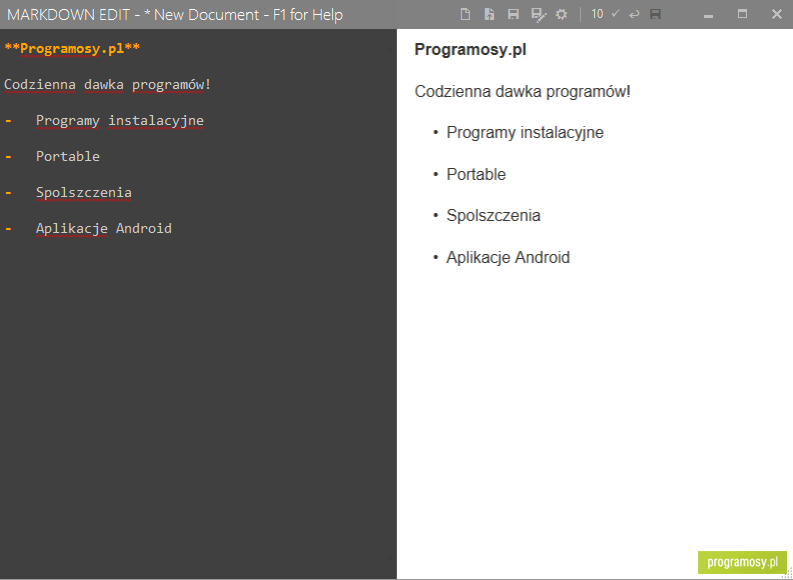Click 'Aplikacje Android' in the editor pane

coord(104,229)
